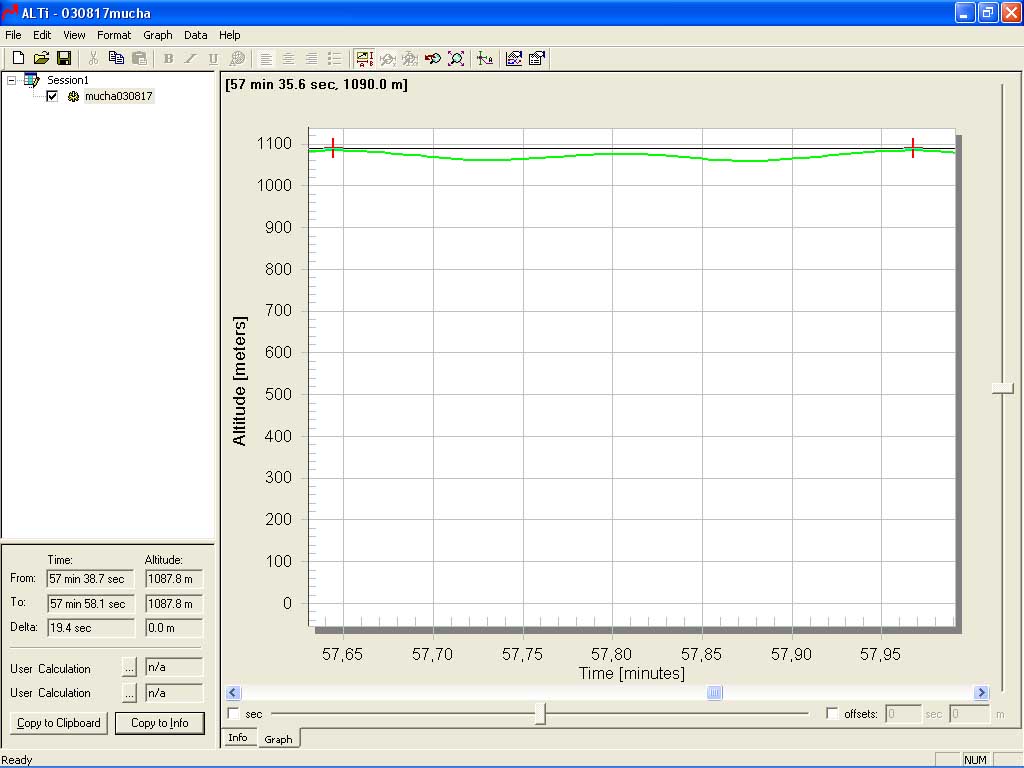Collapse the Session1 tree node
The width and height of the screenshot is (1024, 768).
[12, 80]
